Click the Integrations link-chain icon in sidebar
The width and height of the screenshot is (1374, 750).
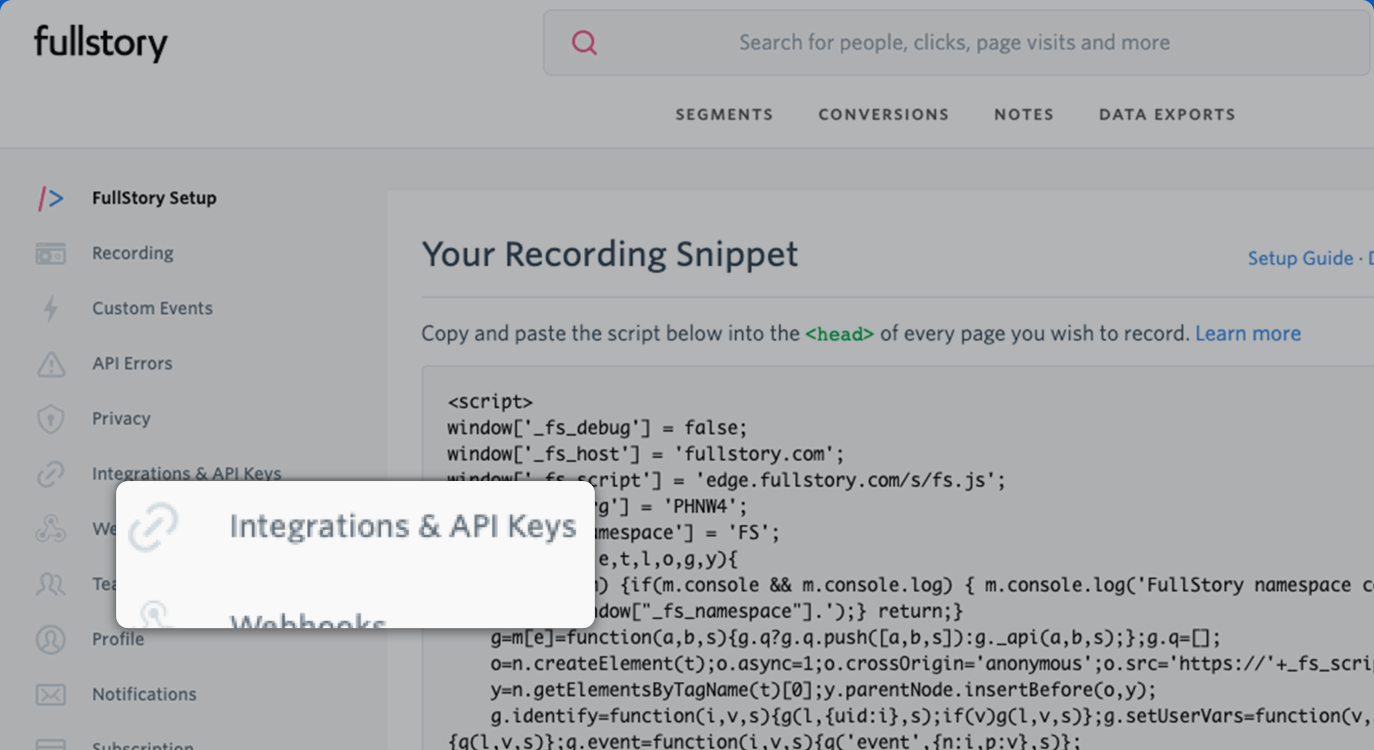pos(51,474)
